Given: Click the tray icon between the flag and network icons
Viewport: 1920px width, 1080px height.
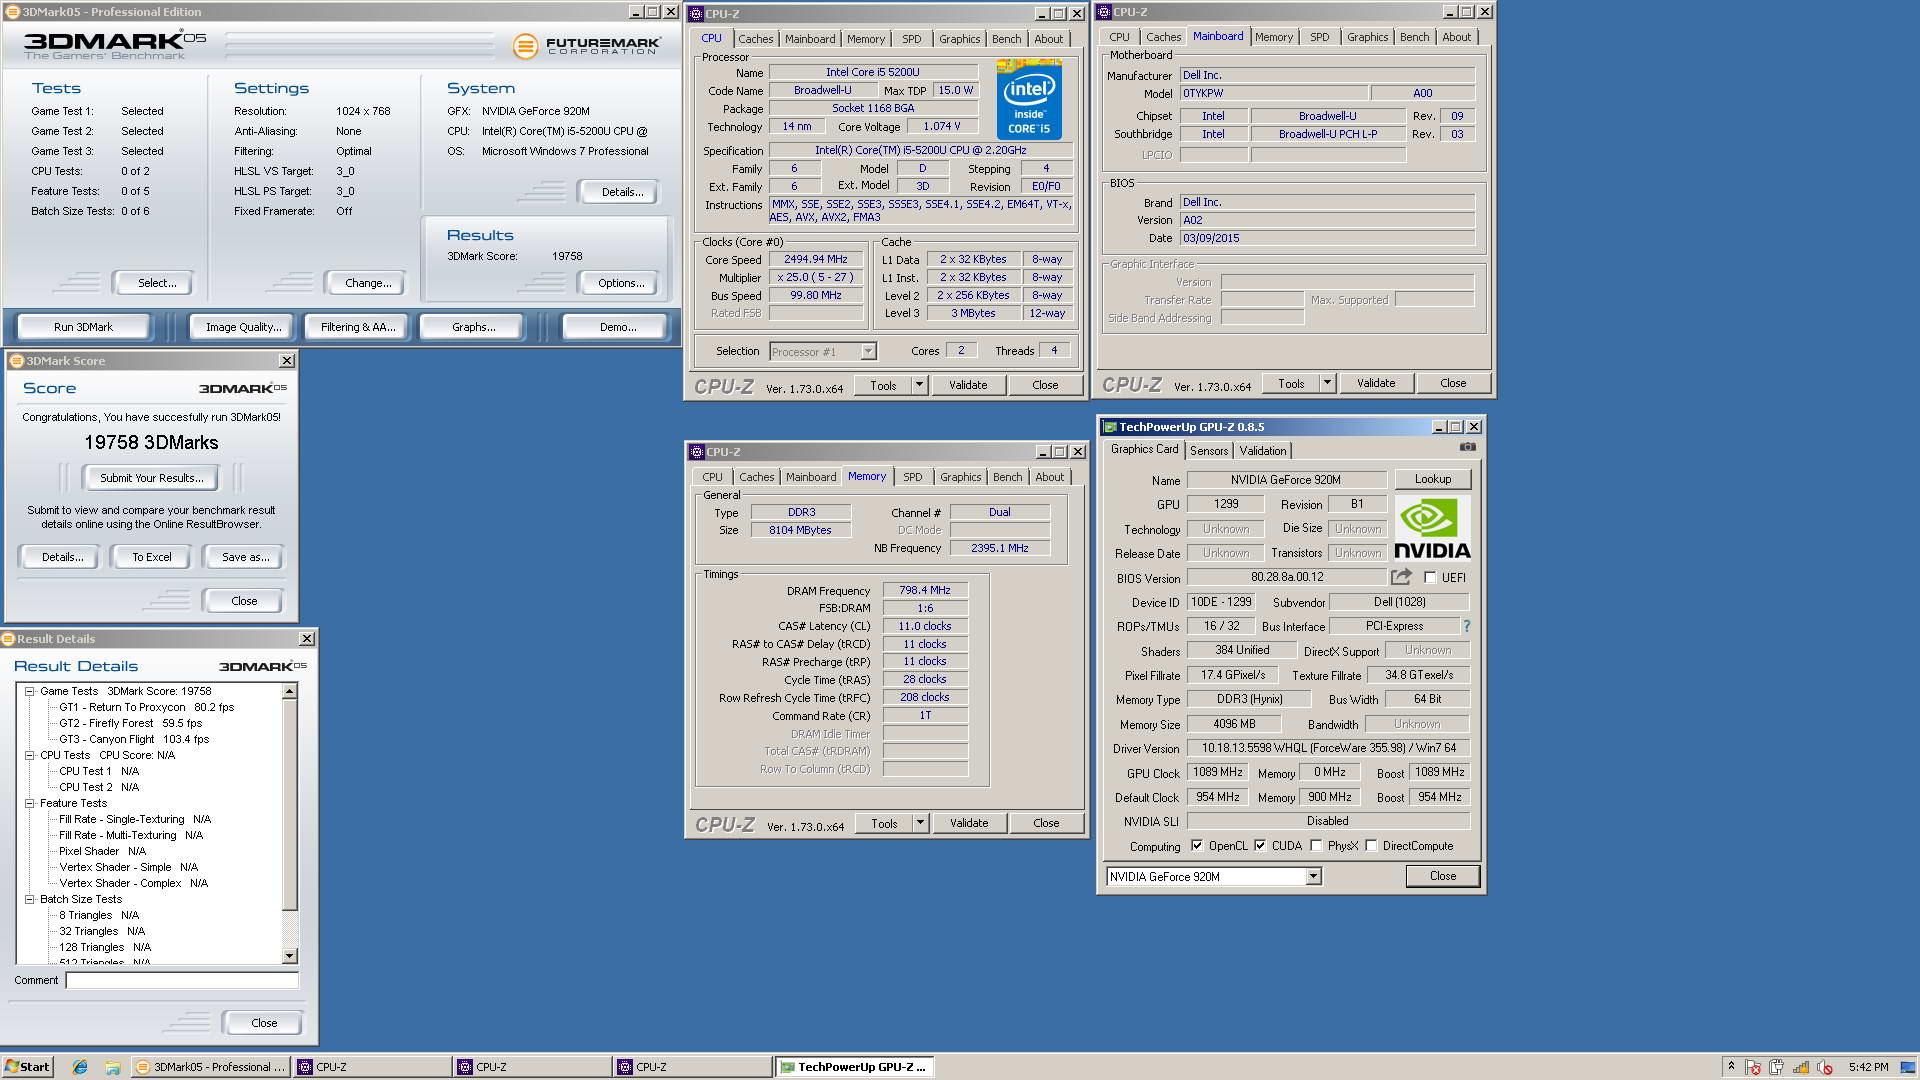Looking at the screenshot, I should pyautogui.click(x=1777, y=1067).
